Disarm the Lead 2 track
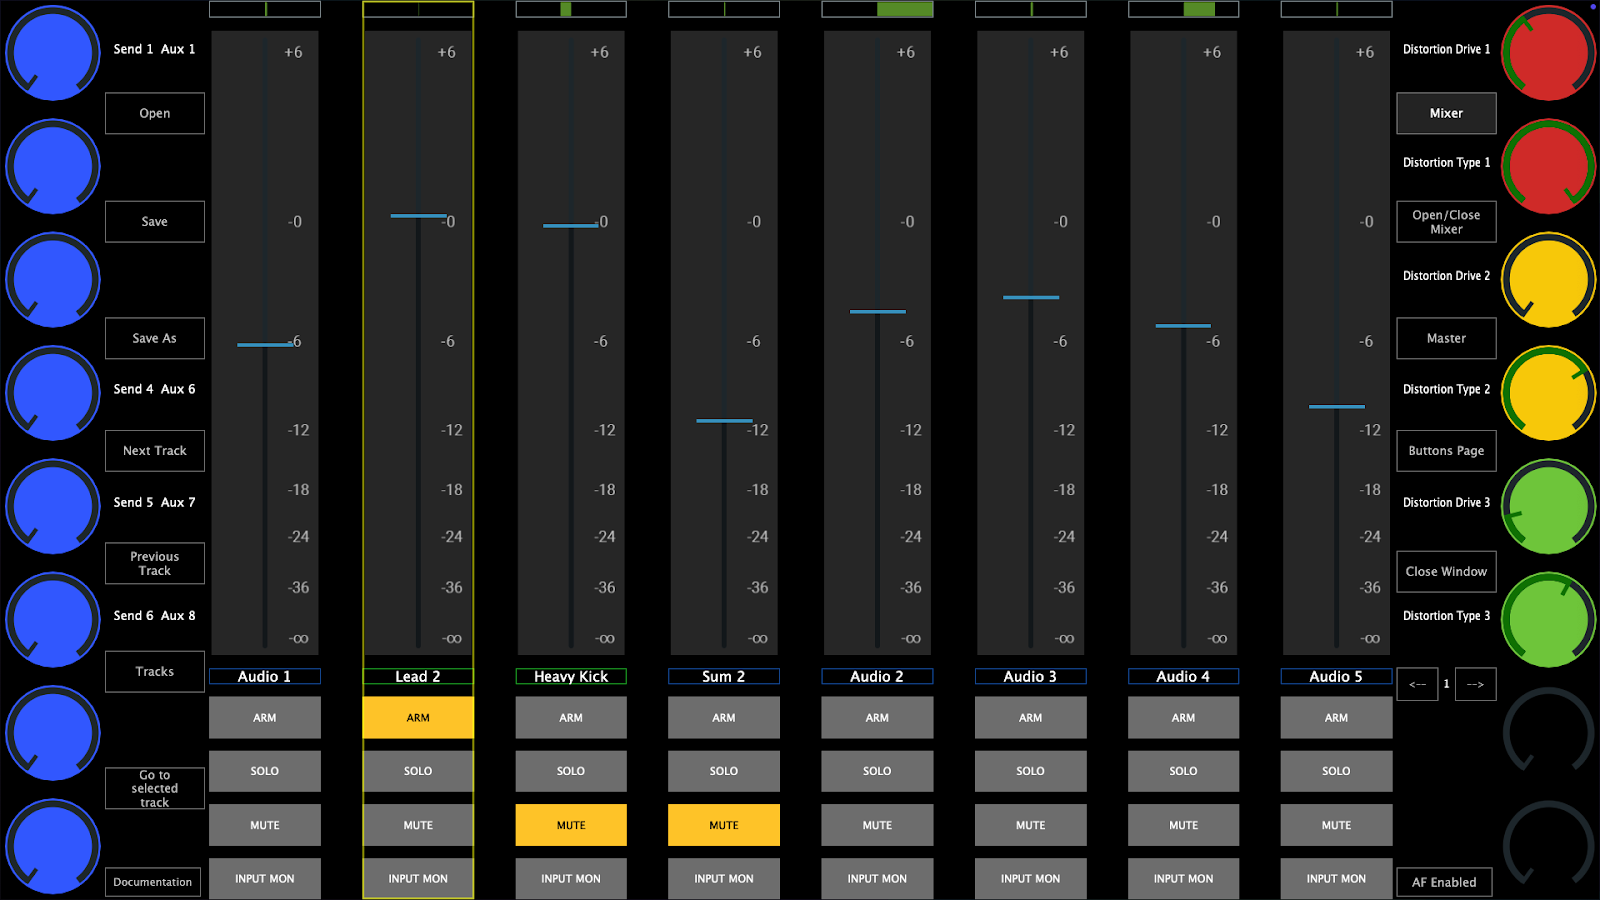This screenshot has width=1600, height=900. point(418,718)
